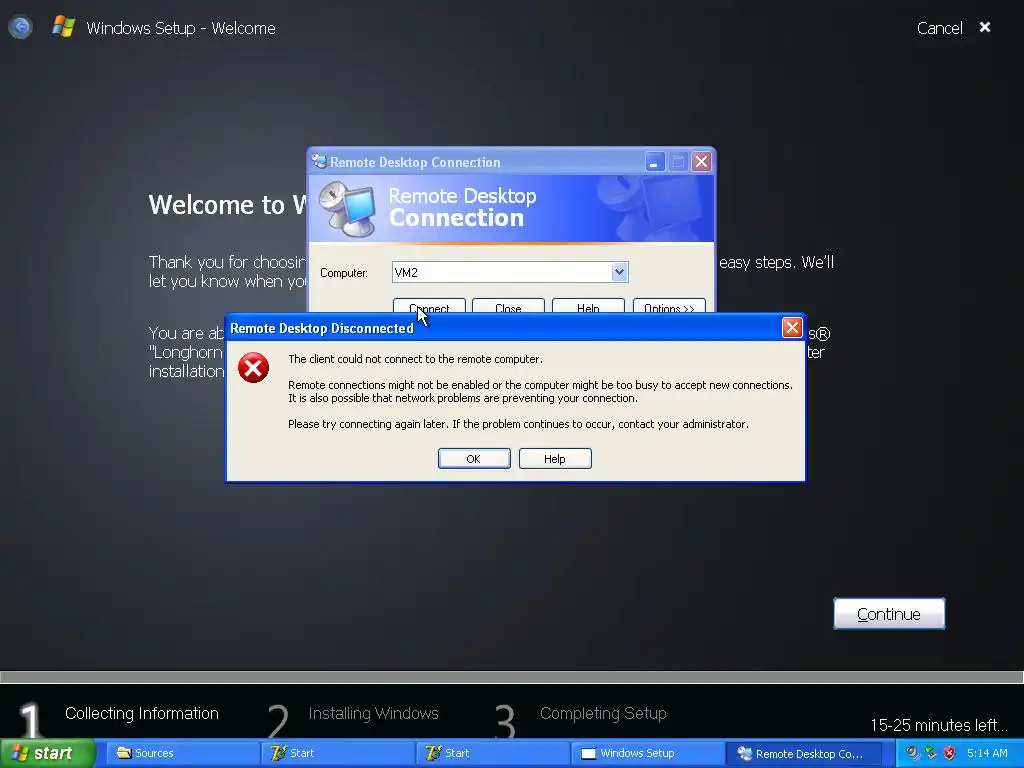This screenshot has width=1024, height=768.
Task: Click the Windows flag logo in Setup header
Action: point(64,27)
